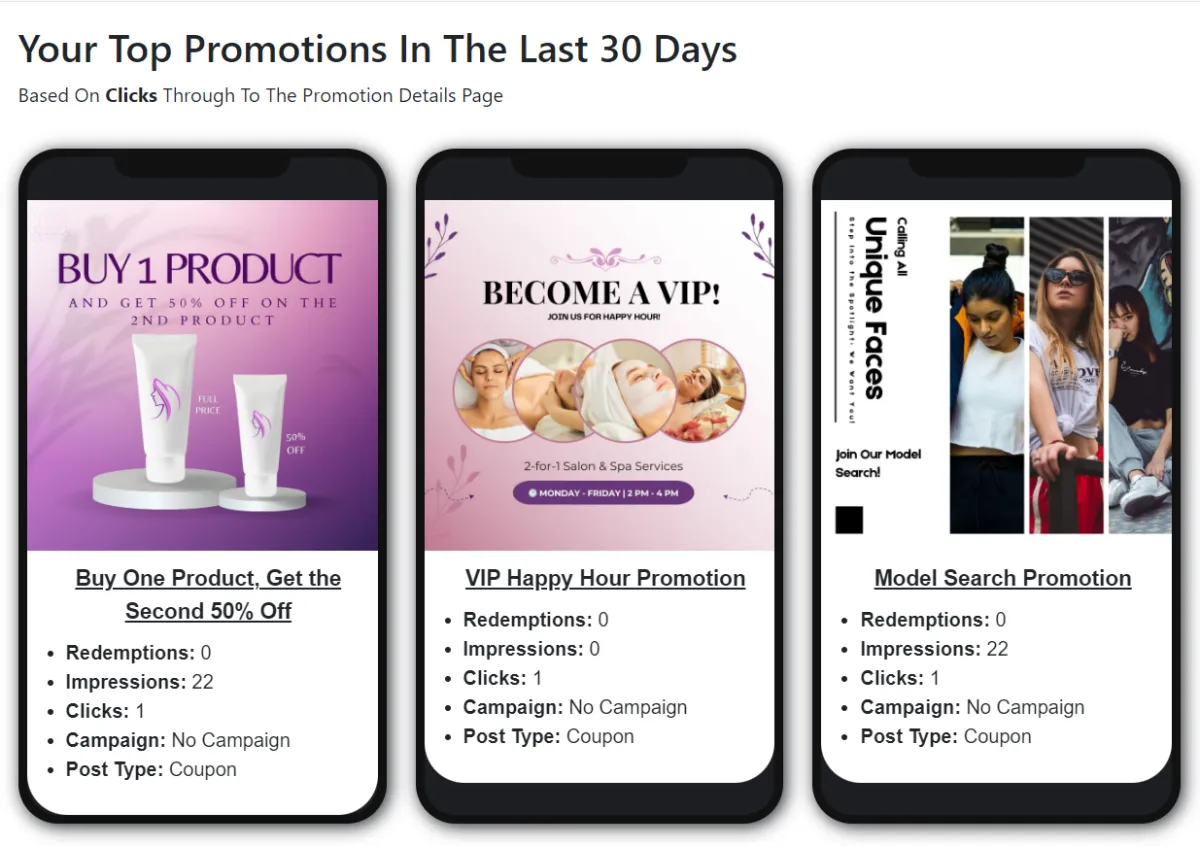Click the ornamental flourish above Become A VIP
This screenshot has width=1200, height=846.
(x=599, y=259)
